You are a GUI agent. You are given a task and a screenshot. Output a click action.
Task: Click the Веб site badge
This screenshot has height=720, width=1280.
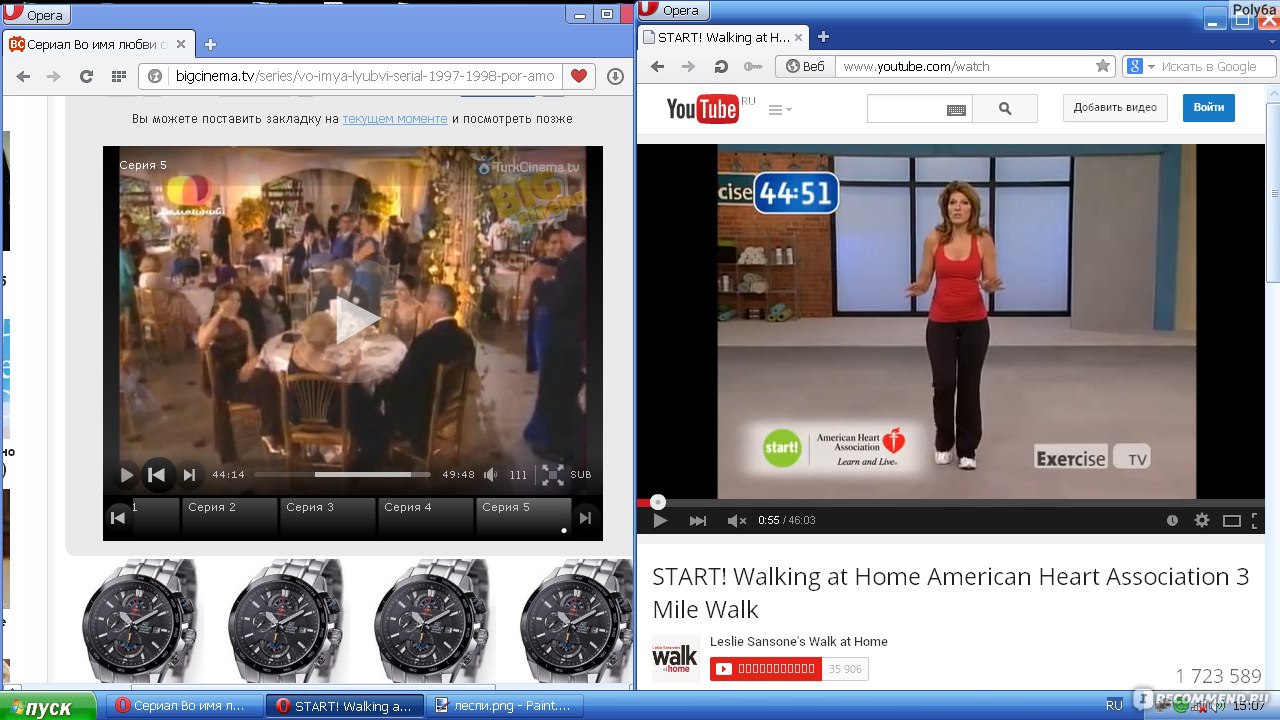(x=806, y=66)
